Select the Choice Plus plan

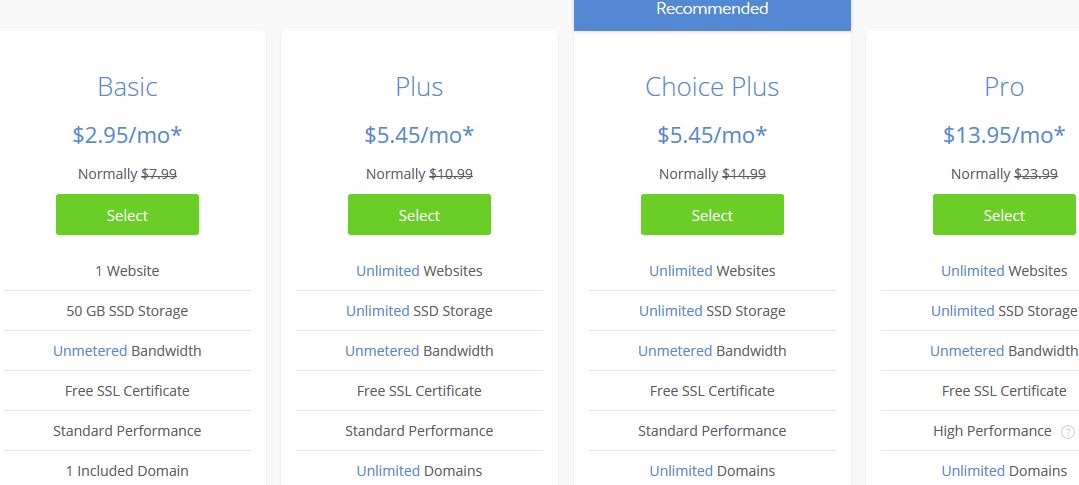click(712, 215)
